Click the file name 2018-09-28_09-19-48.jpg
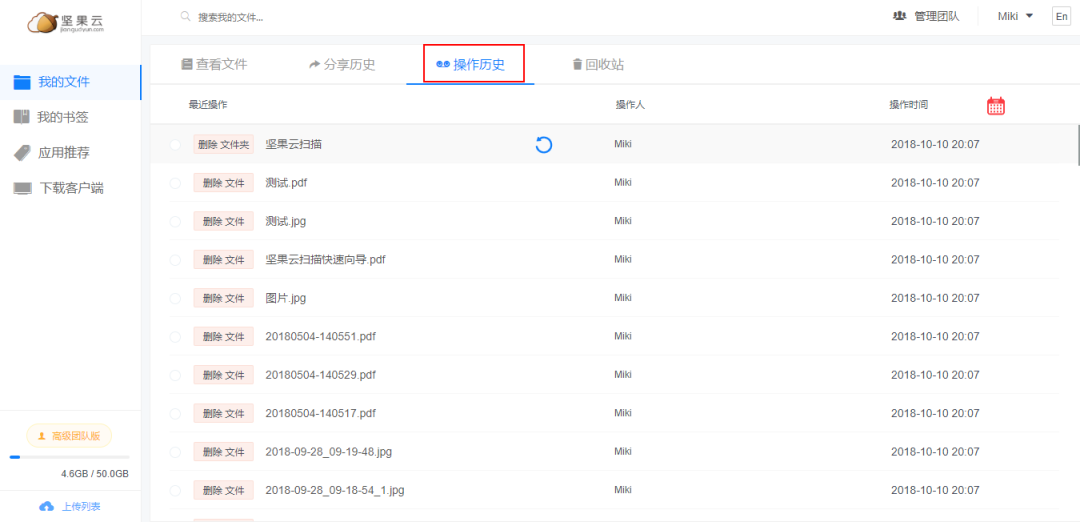The height and width of the screenshot is (522, 1080). (x=329, y=452)
